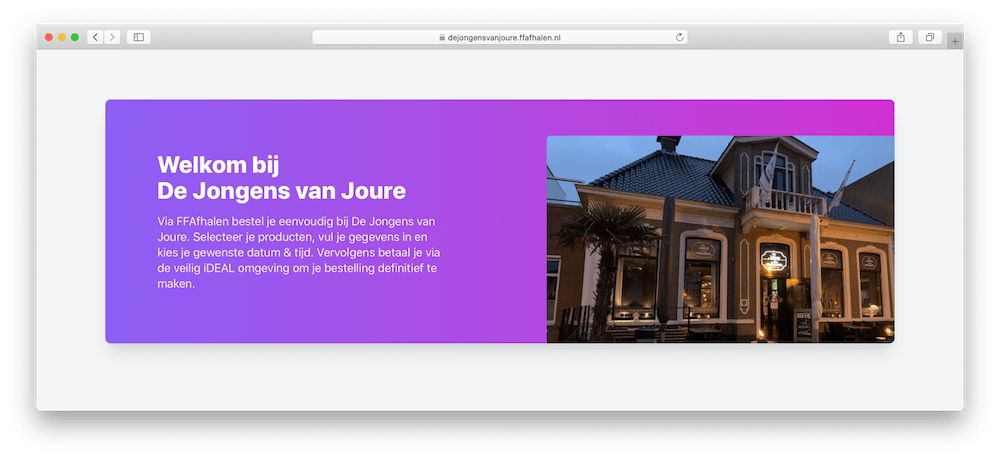Click the 'De Jongens van Joure' heading
Viewport: 1000px width, 459px height.
pyautogui.click(x=281, y=191)
